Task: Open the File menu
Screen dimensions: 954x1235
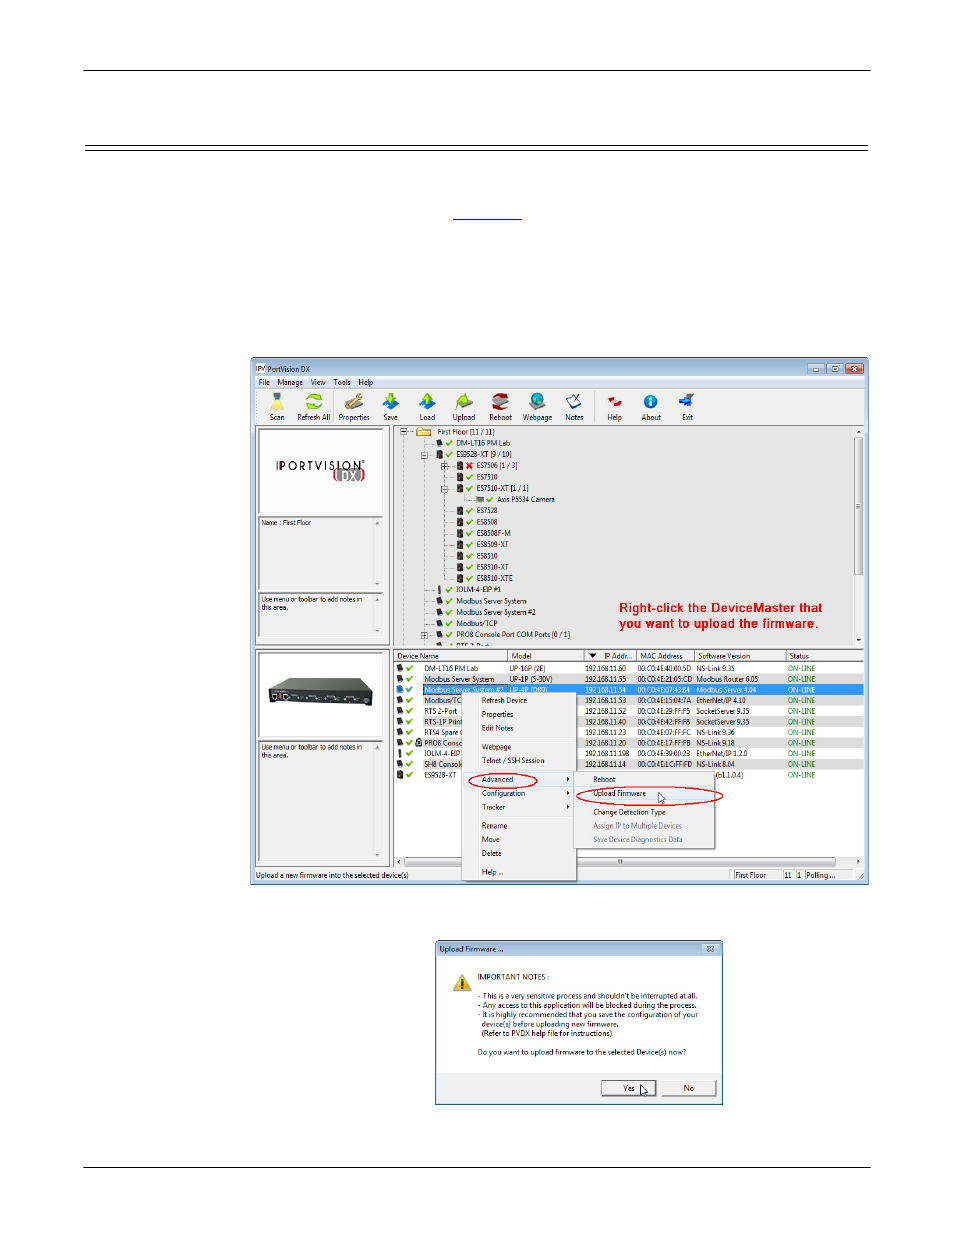Action: click(264, 382)
